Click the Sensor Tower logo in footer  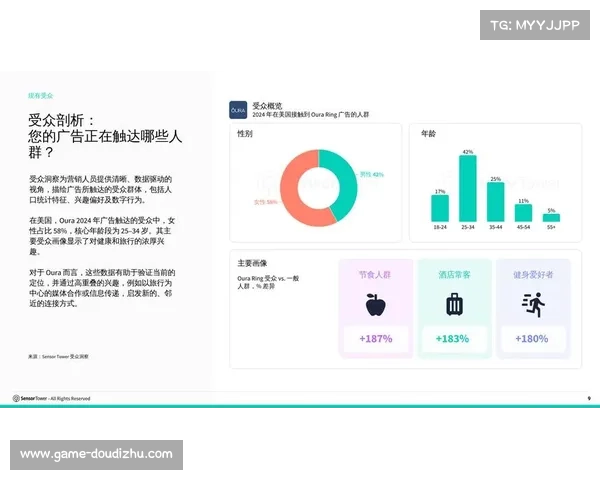point(30,398)
